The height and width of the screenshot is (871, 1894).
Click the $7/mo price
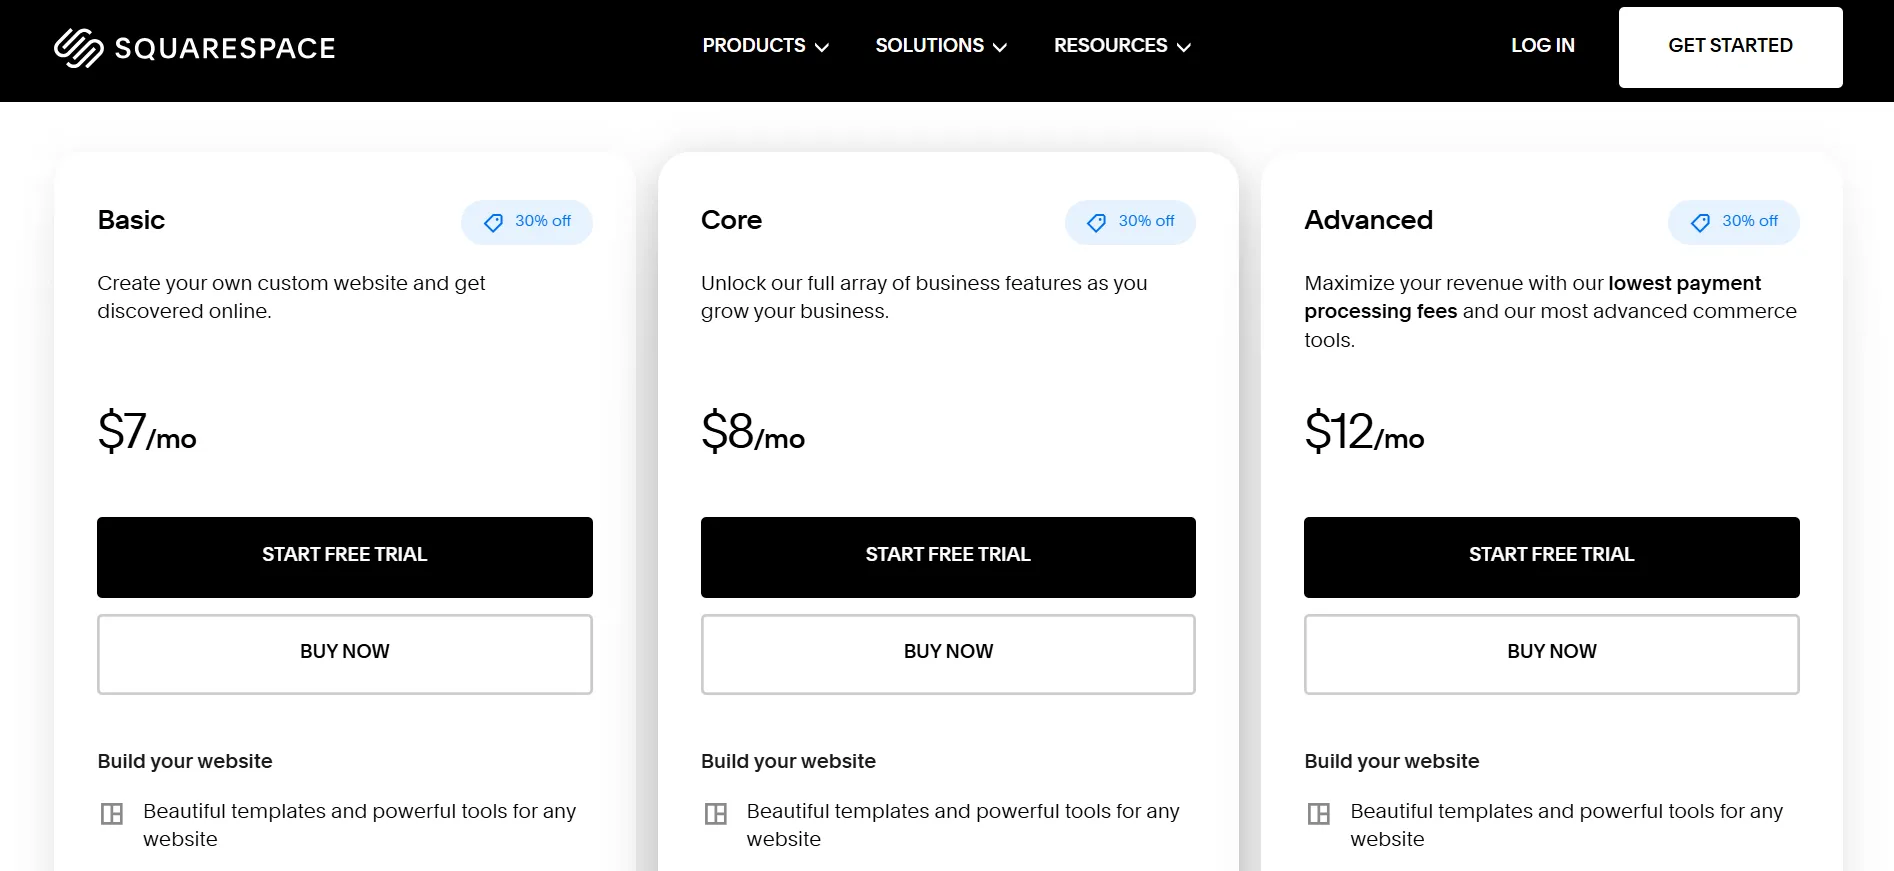(147, 432)
